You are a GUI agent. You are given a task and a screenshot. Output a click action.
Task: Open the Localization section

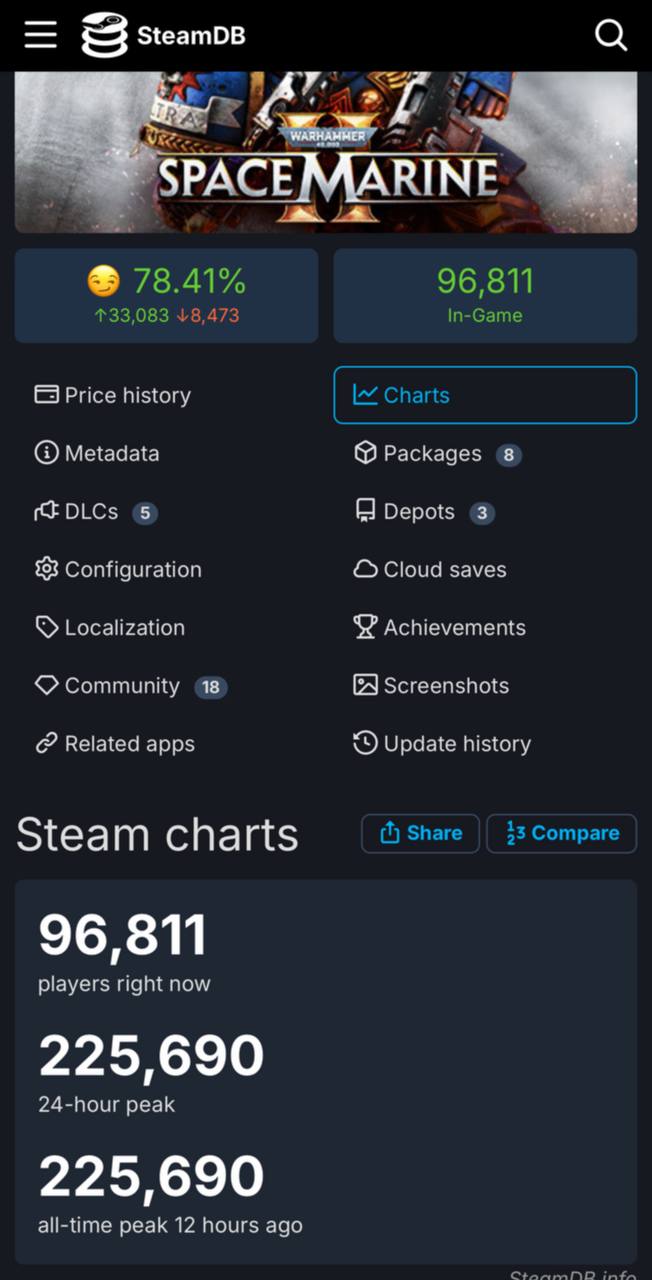110,628
